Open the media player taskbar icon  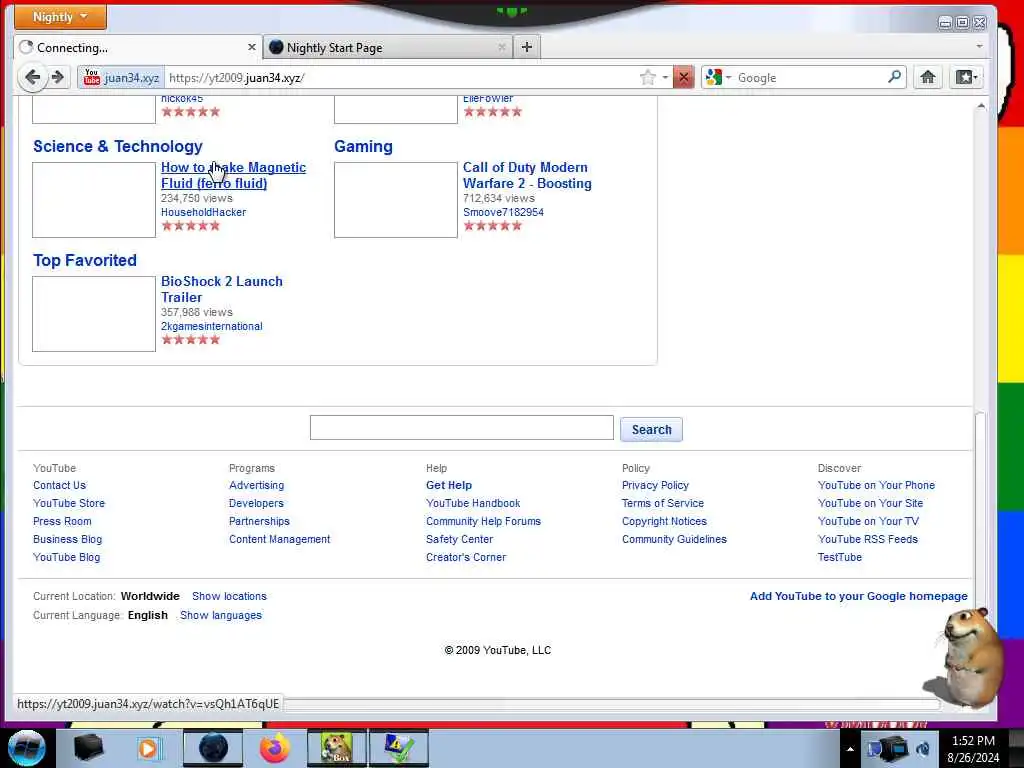[x=148, y=748]
